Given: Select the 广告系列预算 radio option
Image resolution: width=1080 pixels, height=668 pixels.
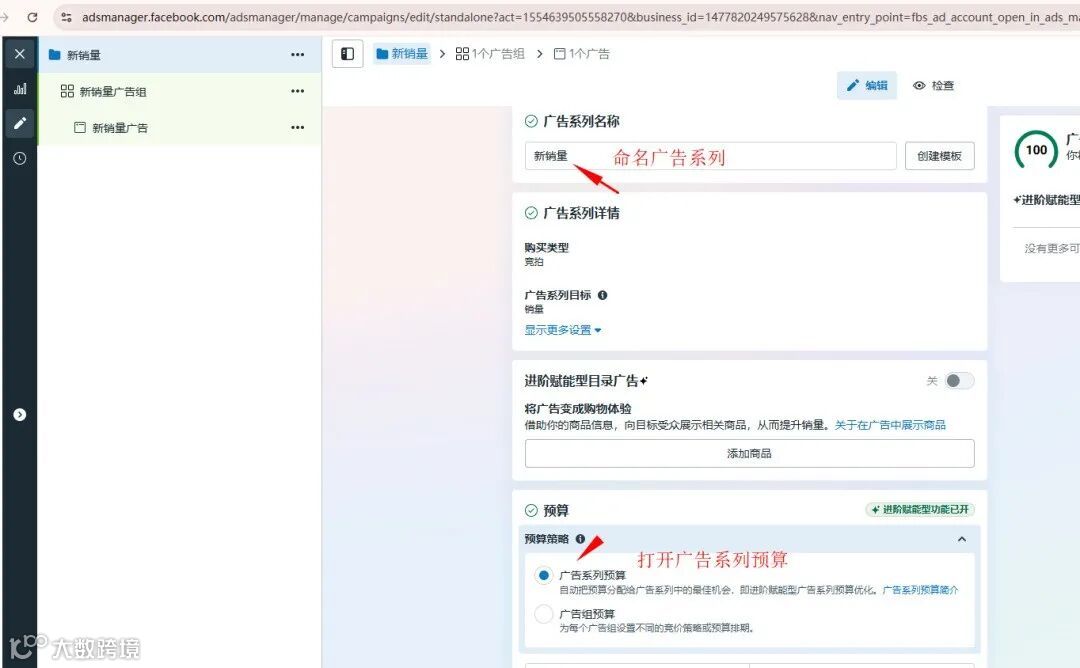Looking at the screenshot, I should click(543, 575).
